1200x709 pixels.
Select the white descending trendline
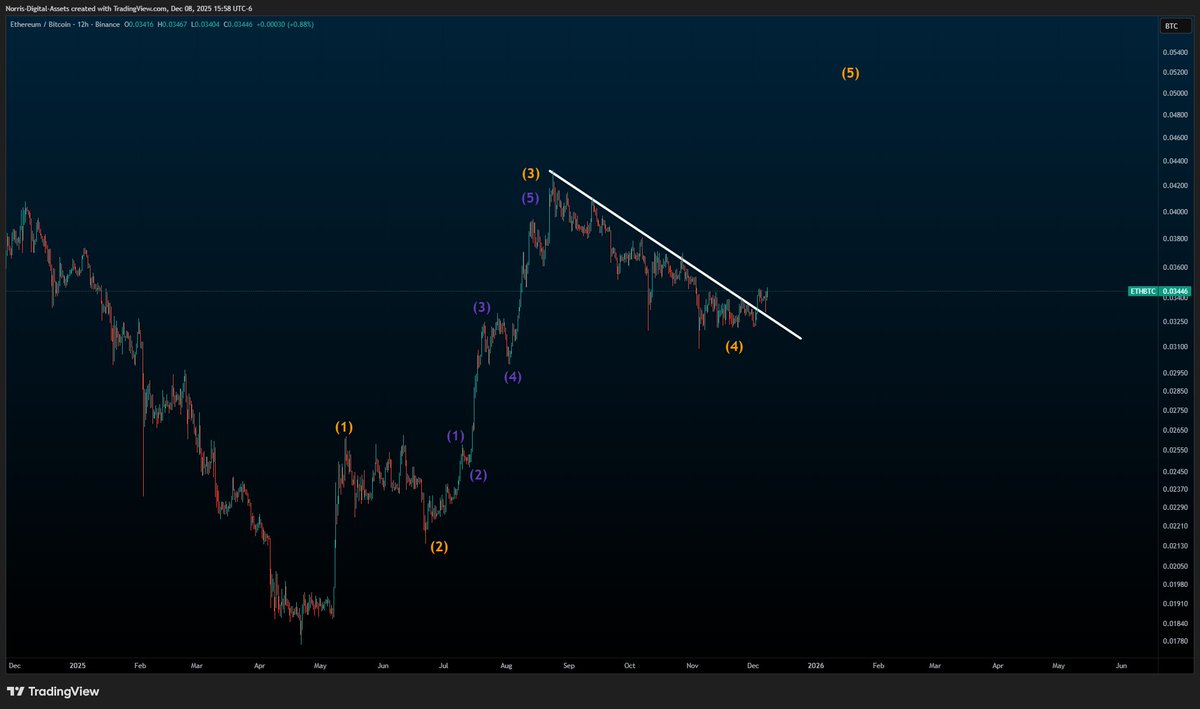tap(676, 255)
